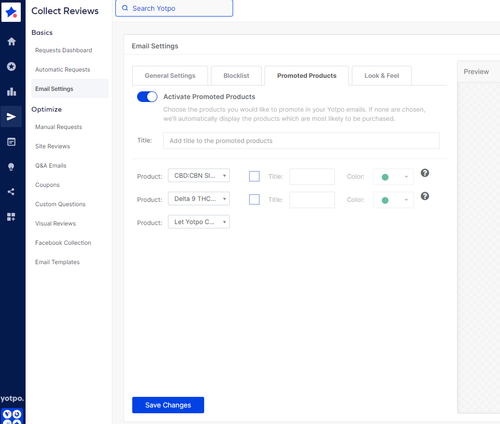Open the analytics bar chart icon
The image size is (500, 424).
[x=12, y=92]
